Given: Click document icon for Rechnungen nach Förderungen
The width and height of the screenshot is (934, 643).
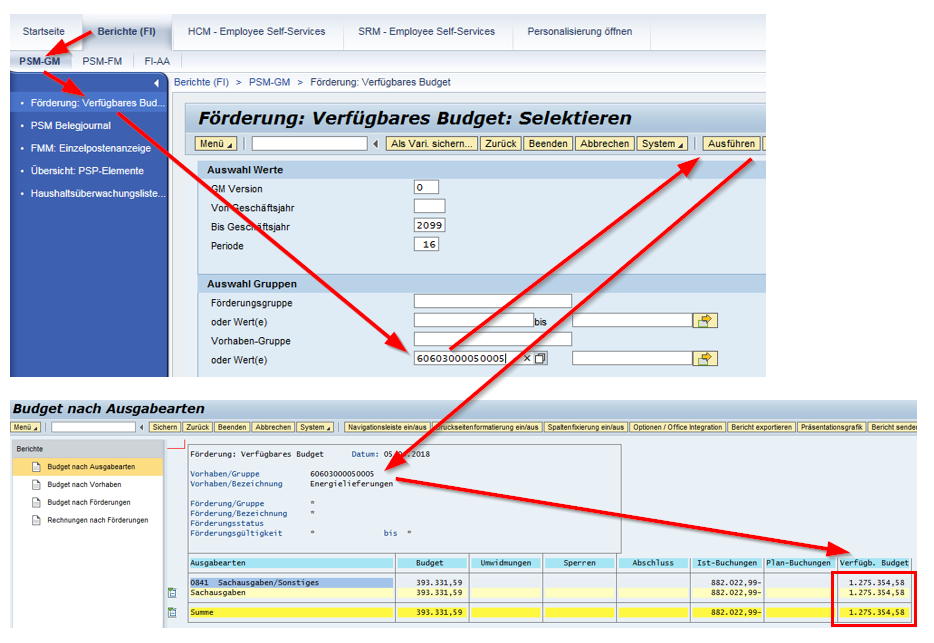Looking at the screenshot, I should tap(36, 520).
